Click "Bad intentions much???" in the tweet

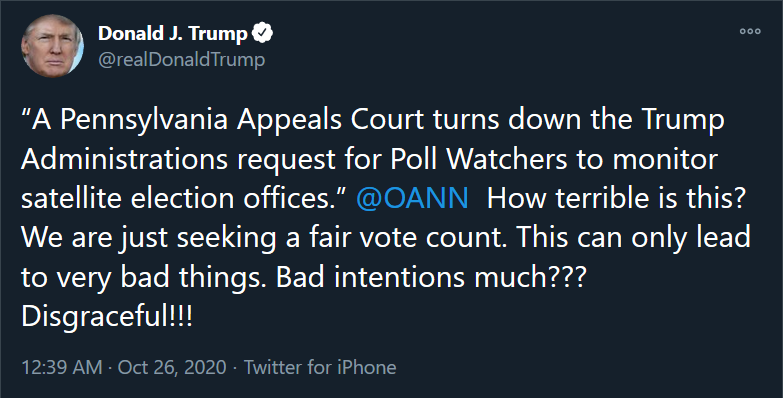click(430, 277)
